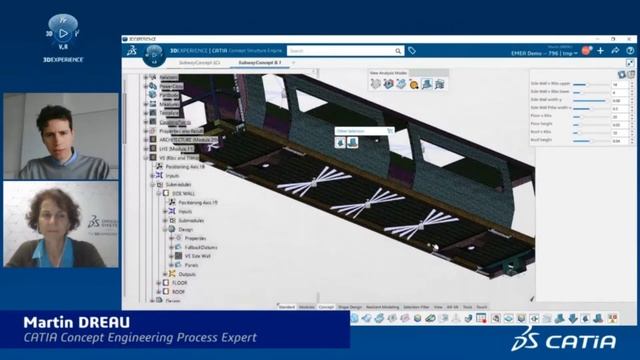Collapse the Submodules node under VS module
The width and height of the screenshot is (640, 360).
[x=153, y=185]
